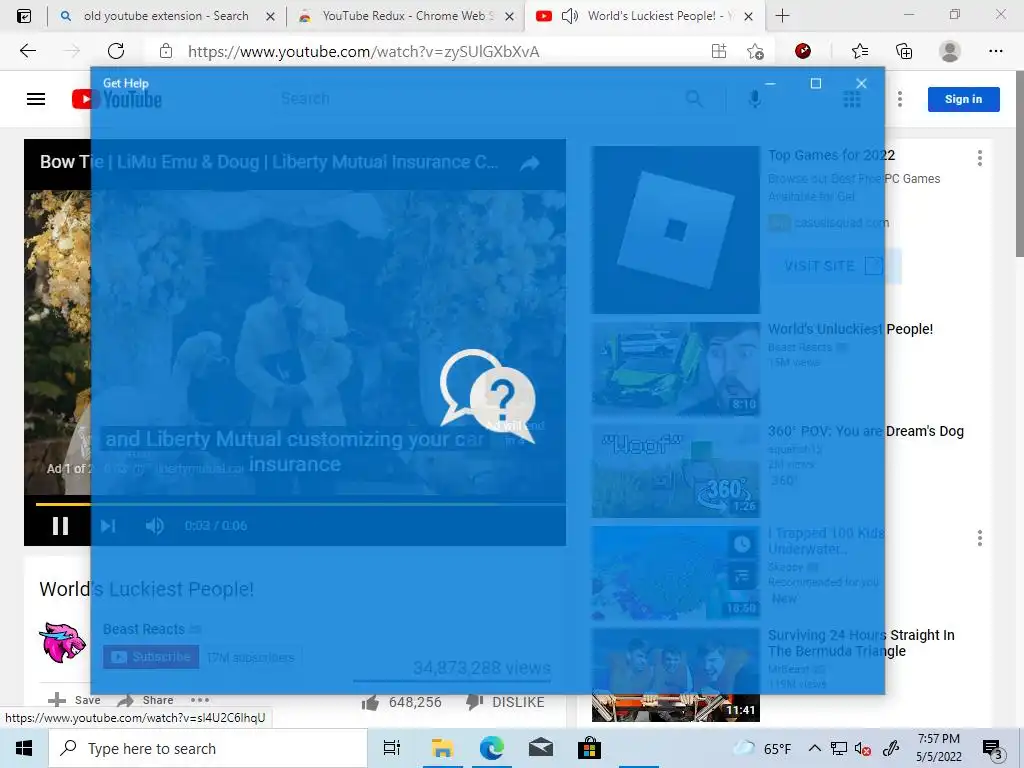Viewport: 1024px width, 768px height.
Task: Open the weather widget showing 65°F
Action: [x=762, y=748]
